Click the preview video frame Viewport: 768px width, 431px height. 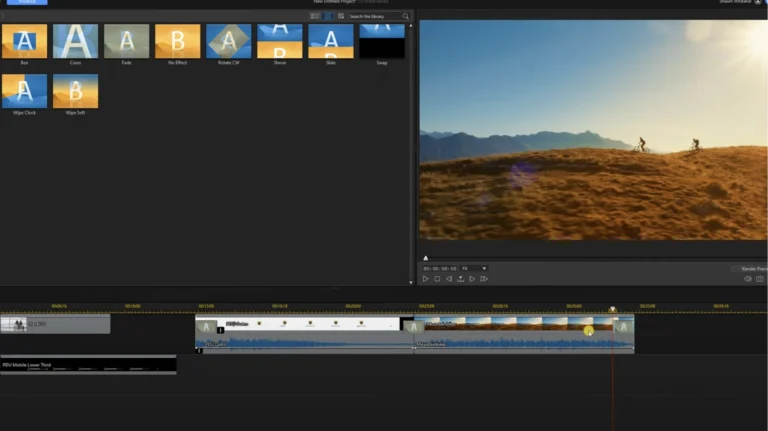pyautogui.click(x=593, y=130)
